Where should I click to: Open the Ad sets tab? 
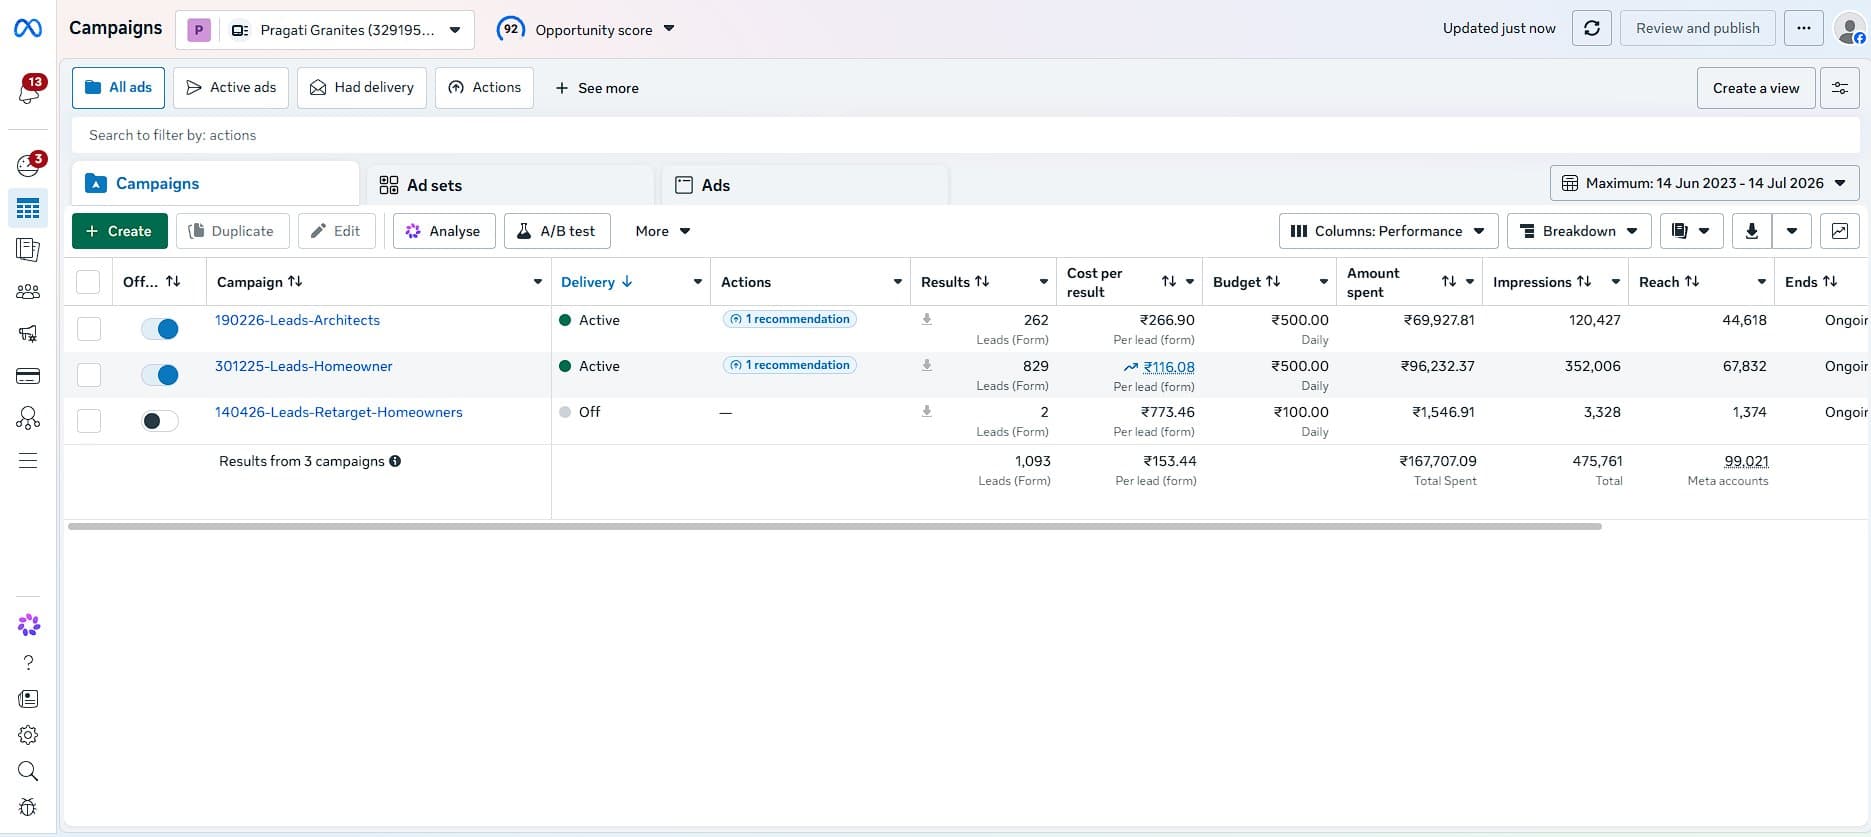[510, 185]
